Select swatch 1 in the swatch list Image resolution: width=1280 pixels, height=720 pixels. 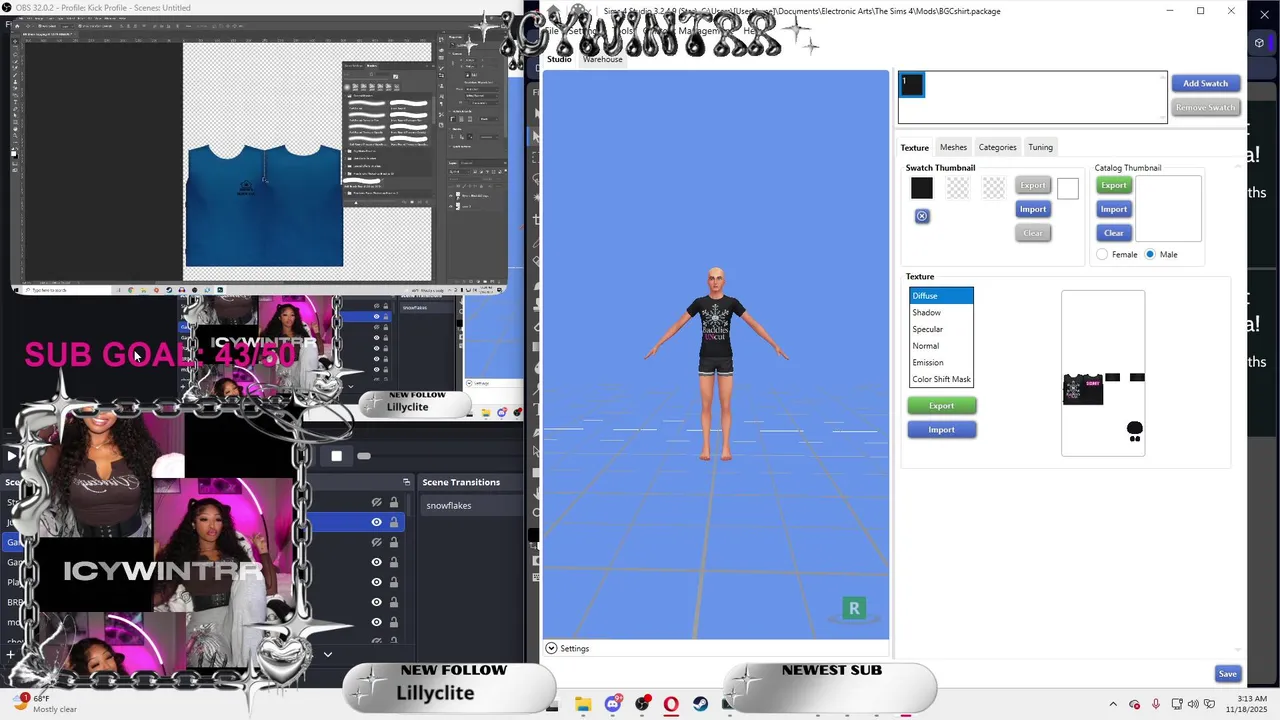pos(912,85)
